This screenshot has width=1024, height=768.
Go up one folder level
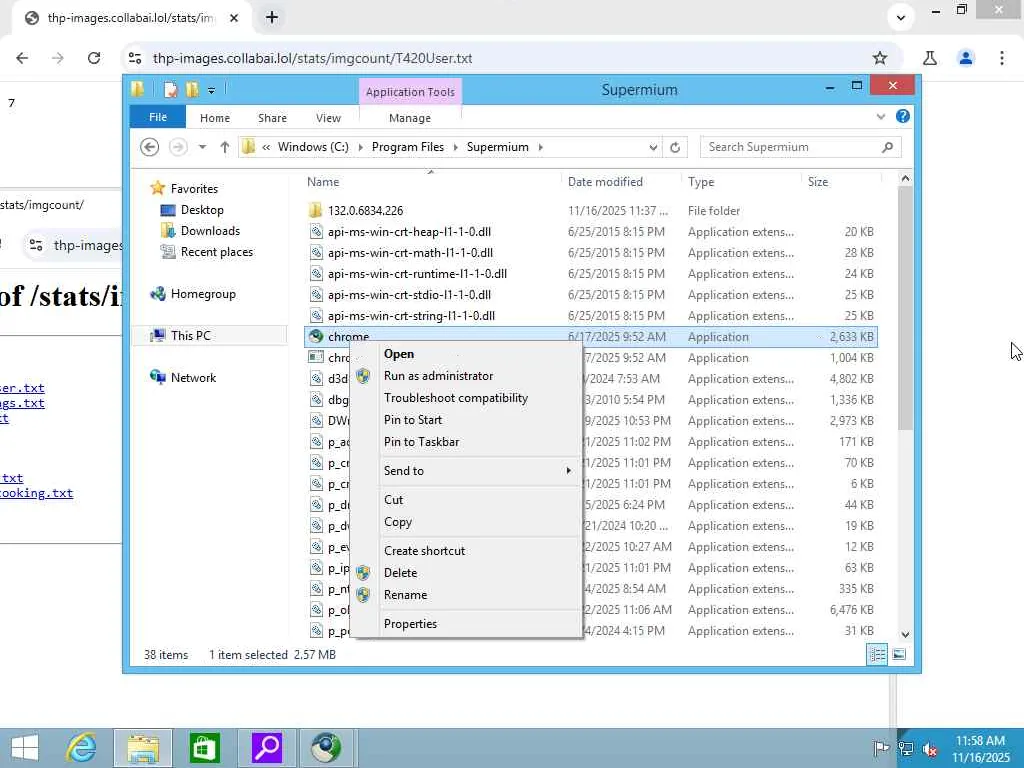pos(225,147)
